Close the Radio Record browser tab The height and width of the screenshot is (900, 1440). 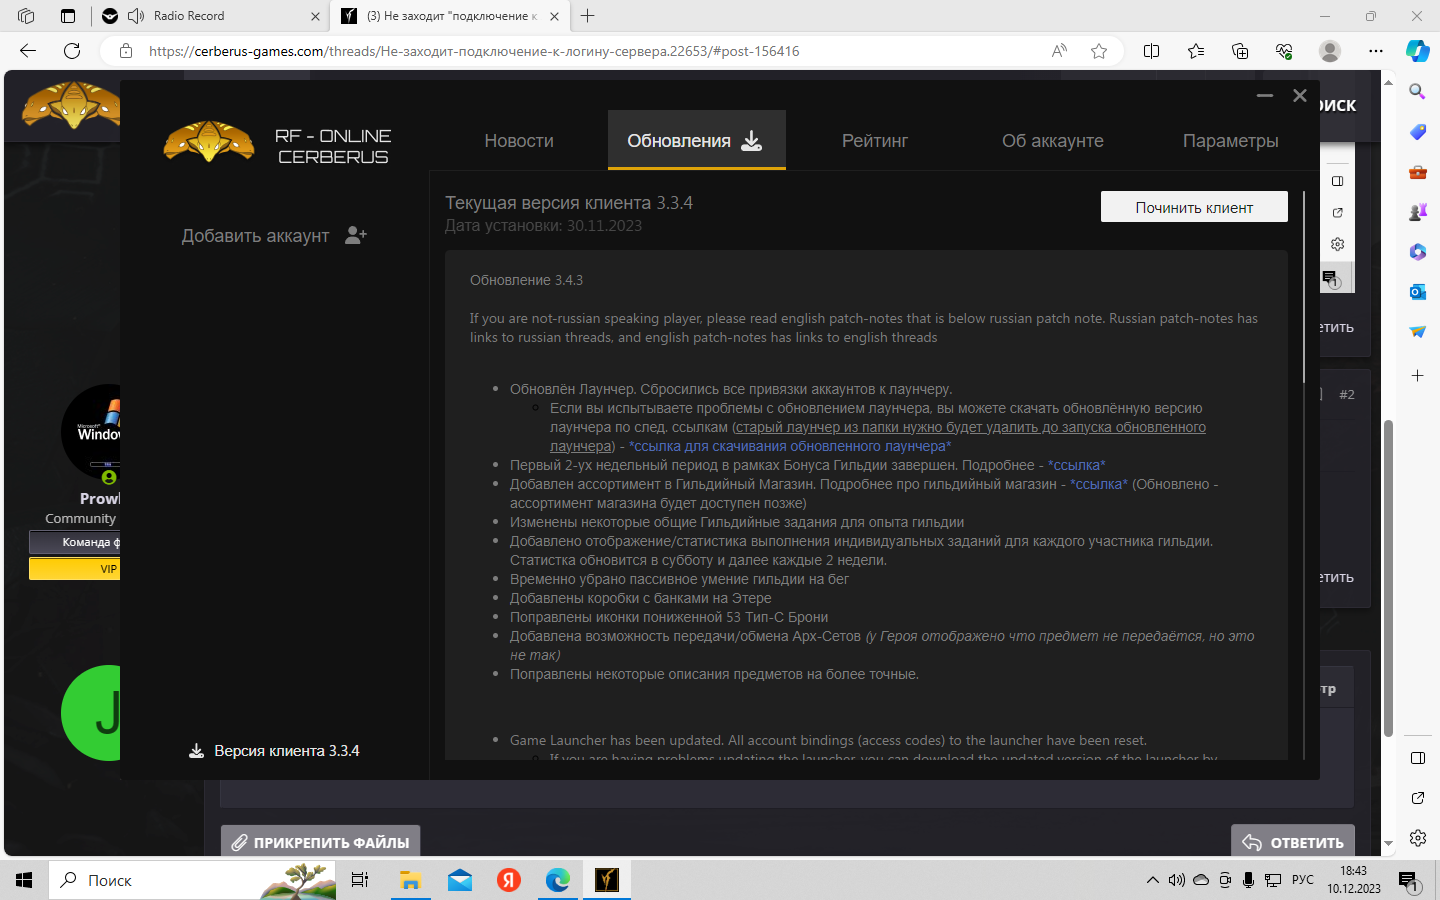[x=315, y=16]
